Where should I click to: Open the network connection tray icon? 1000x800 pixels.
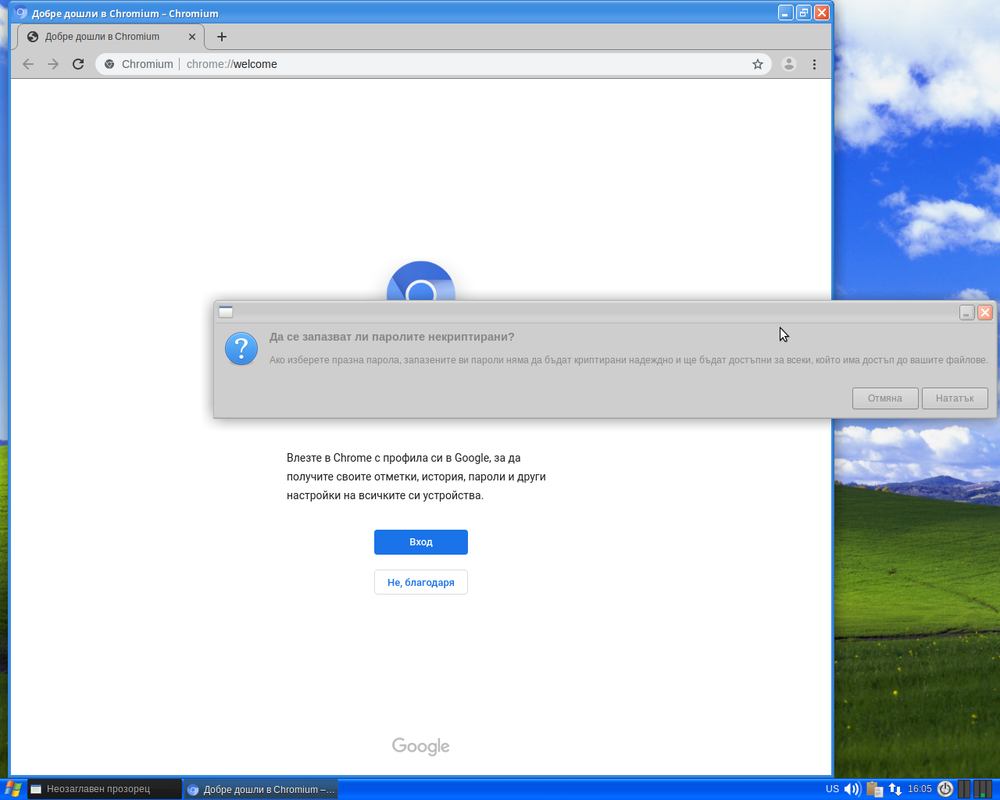(895, 789)
